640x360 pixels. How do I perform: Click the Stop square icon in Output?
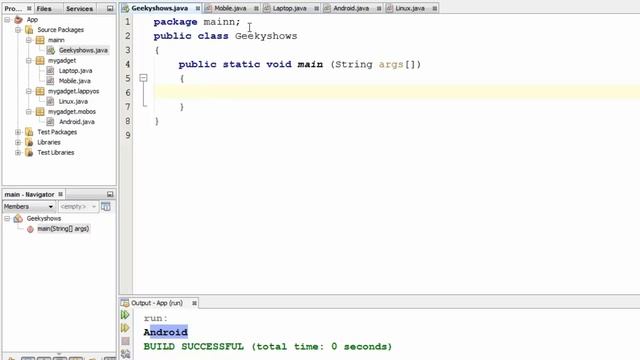[125, 341]
